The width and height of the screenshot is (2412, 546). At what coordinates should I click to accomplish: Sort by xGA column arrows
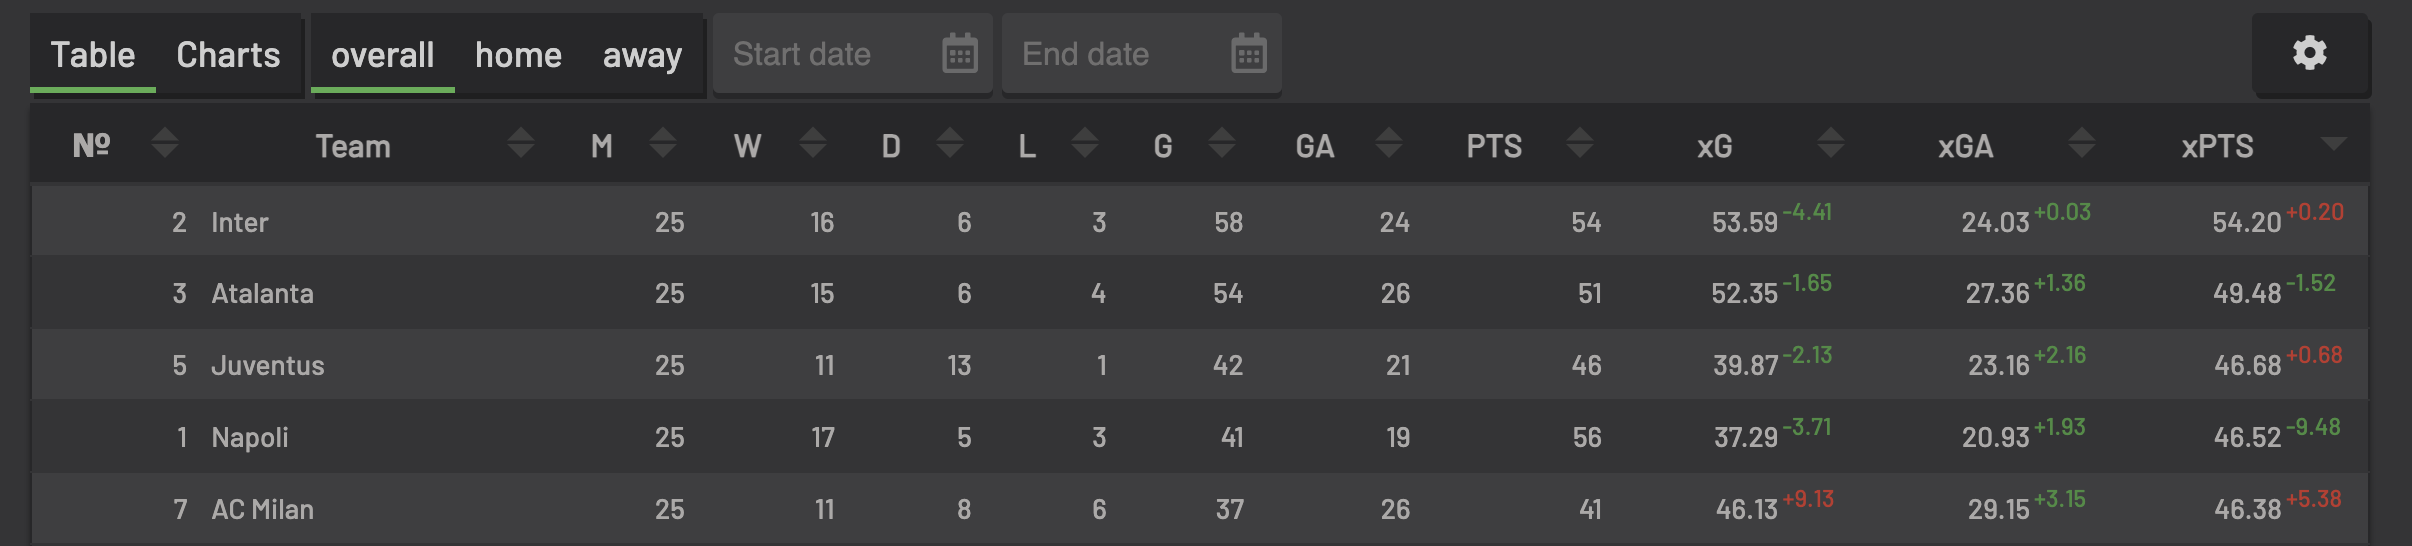tap(2081, 144)
